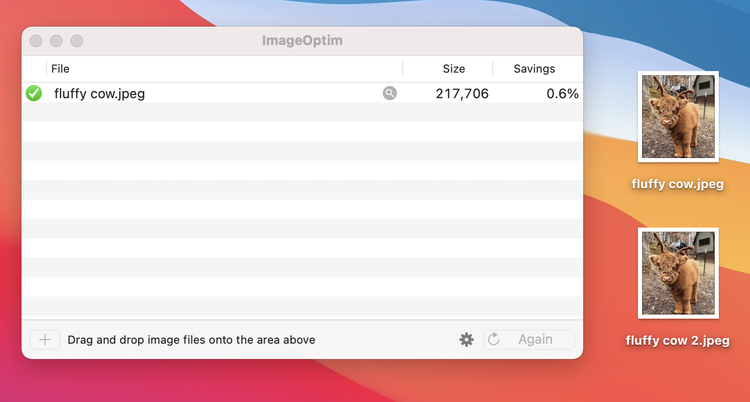Select the fluffy cow.jpeg row name
Screen dimensions: 750x402
coord(99,93)
